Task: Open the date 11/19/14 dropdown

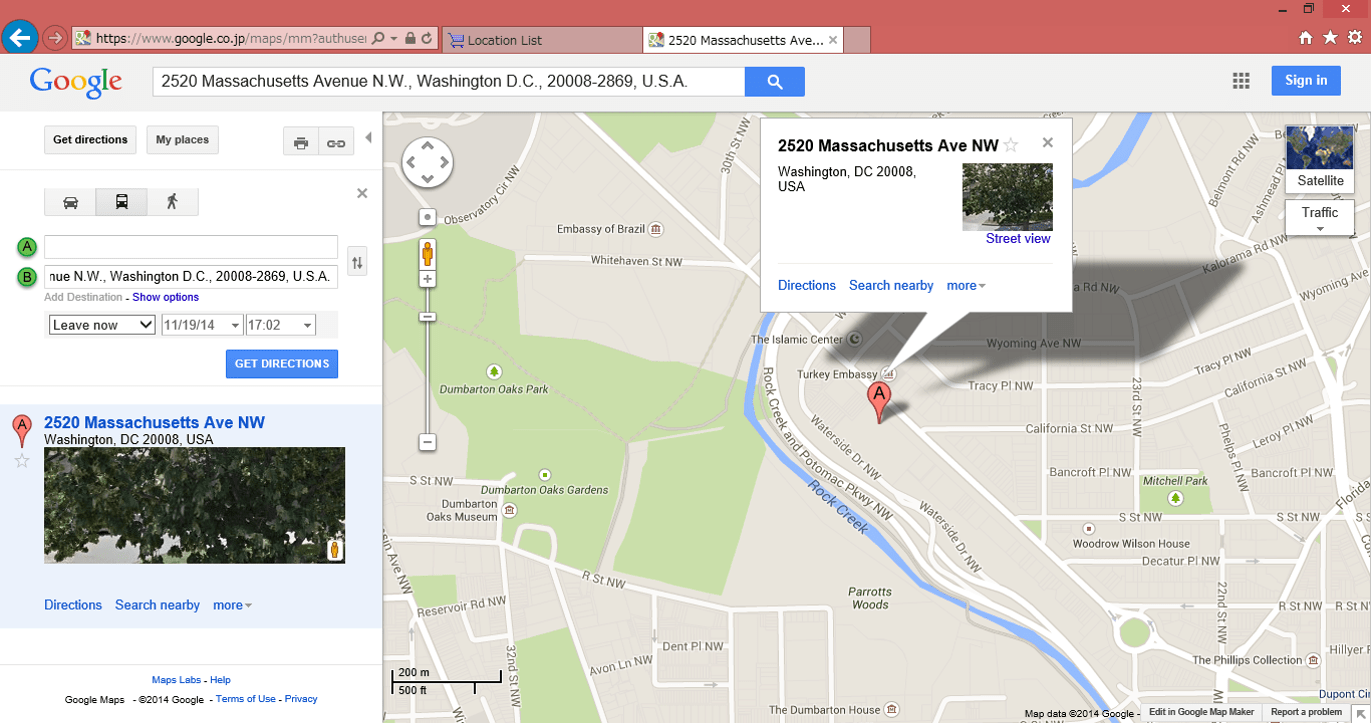Action: [202, 325]
